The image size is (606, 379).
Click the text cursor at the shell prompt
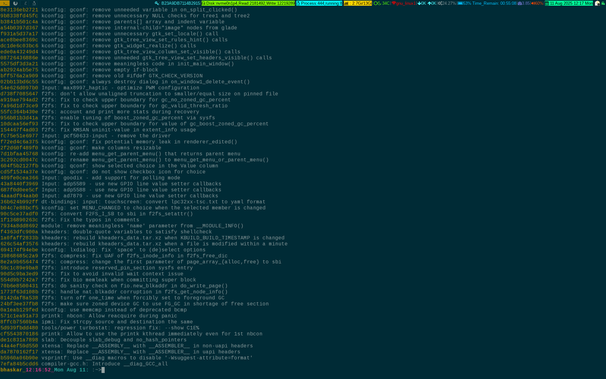(103, 370)
